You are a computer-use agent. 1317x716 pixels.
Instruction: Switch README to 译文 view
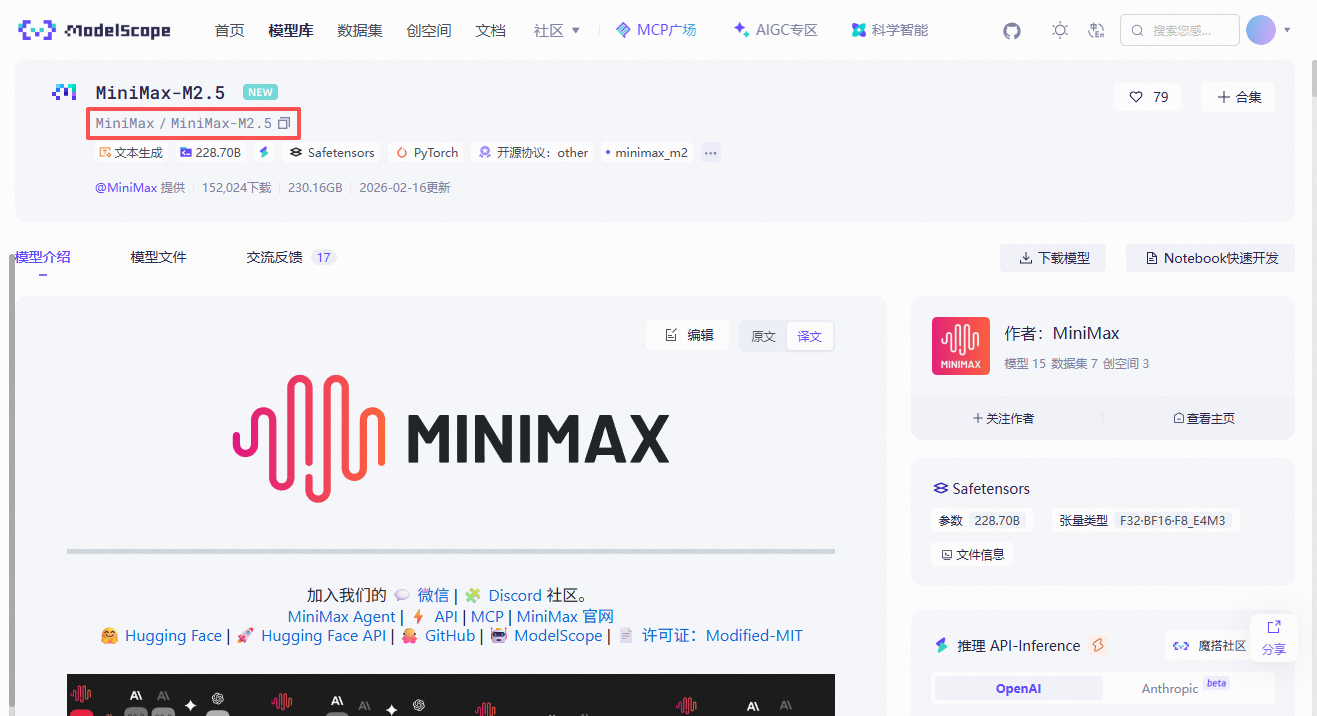pyautogui.click(x=809, y=336)
